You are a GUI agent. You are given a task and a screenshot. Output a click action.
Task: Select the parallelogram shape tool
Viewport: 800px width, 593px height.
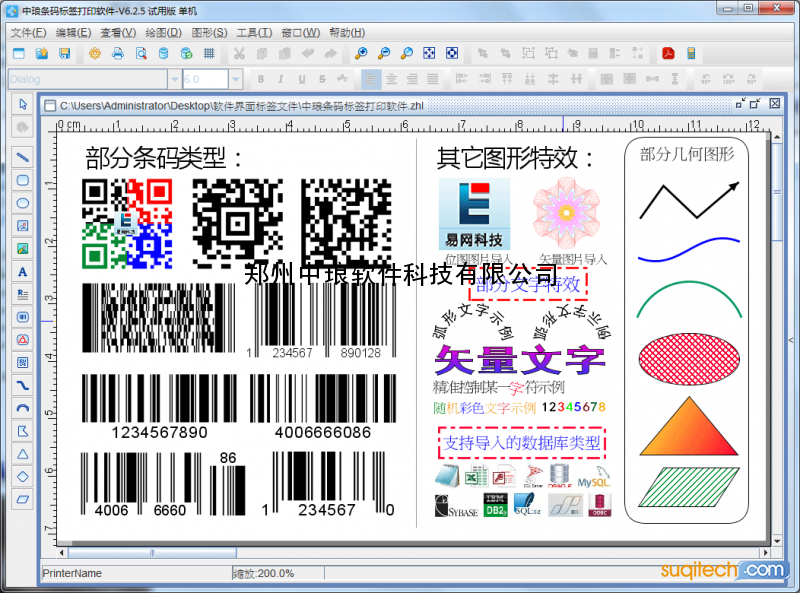coord(22,500)
